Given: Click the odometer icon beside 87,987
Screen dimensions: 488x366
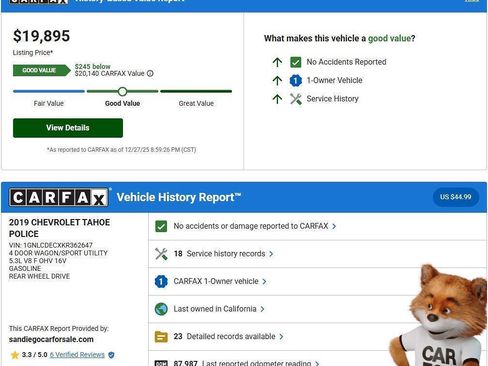Looking at the screenshot, I should (x=161, y=363).
